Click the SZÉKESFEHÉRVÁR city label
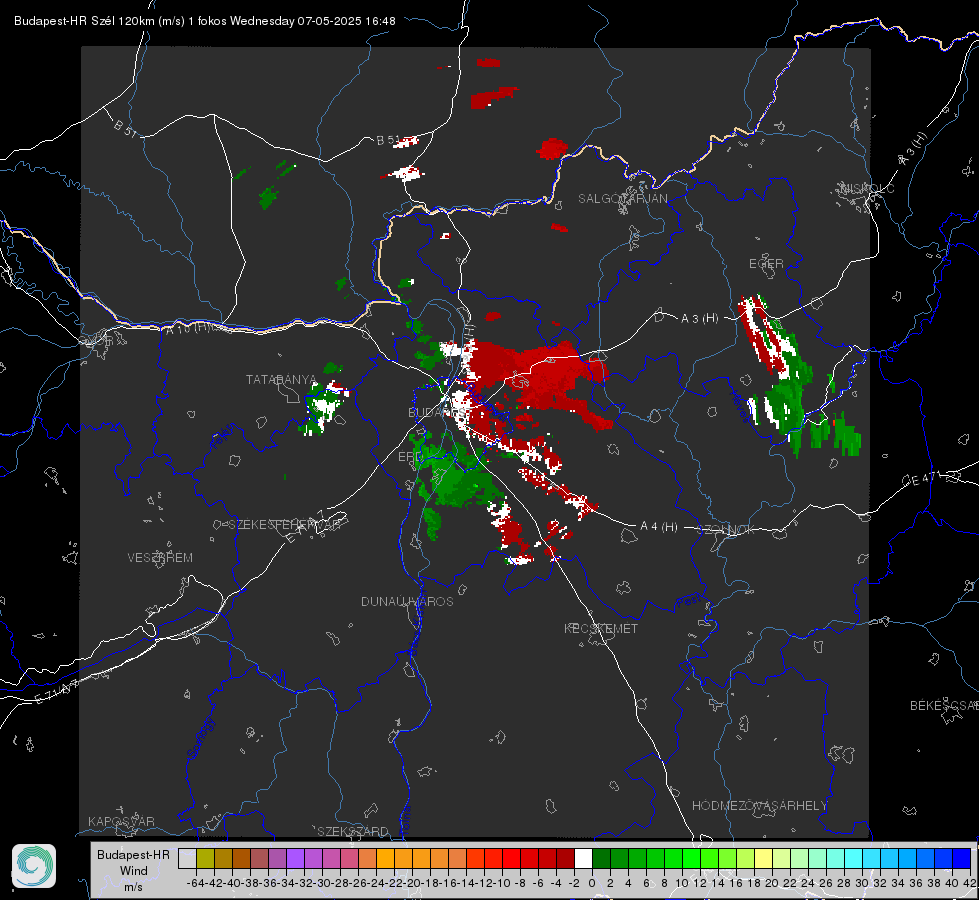Screen dimensions: 979x900 point(287,524)
